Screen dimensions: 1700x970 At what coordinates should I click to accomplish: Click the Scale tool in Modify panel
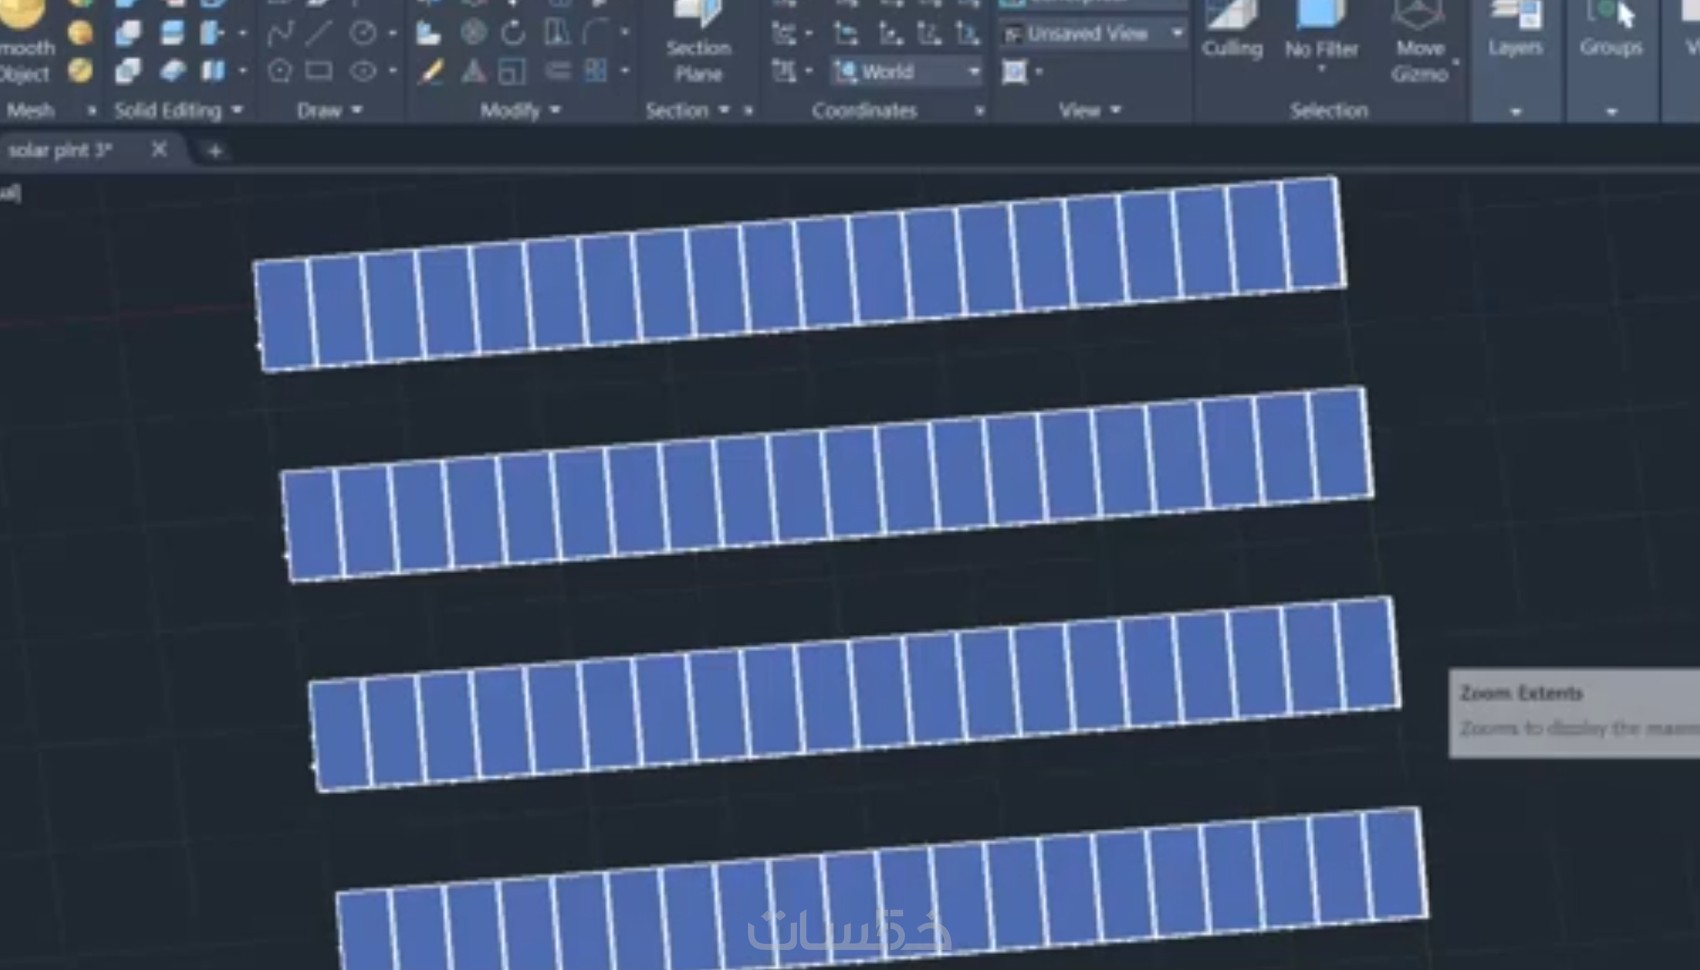point(512,71)
